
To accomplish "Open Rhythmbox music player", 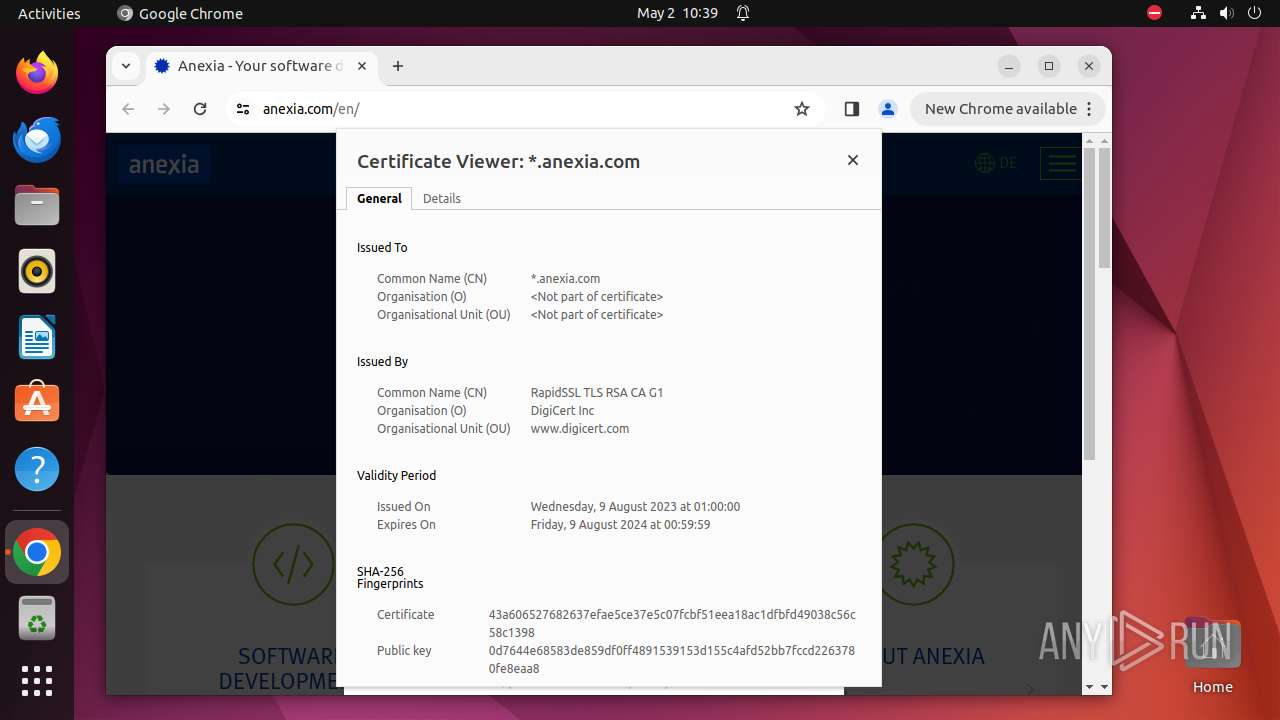I will (x=37, y=271).
